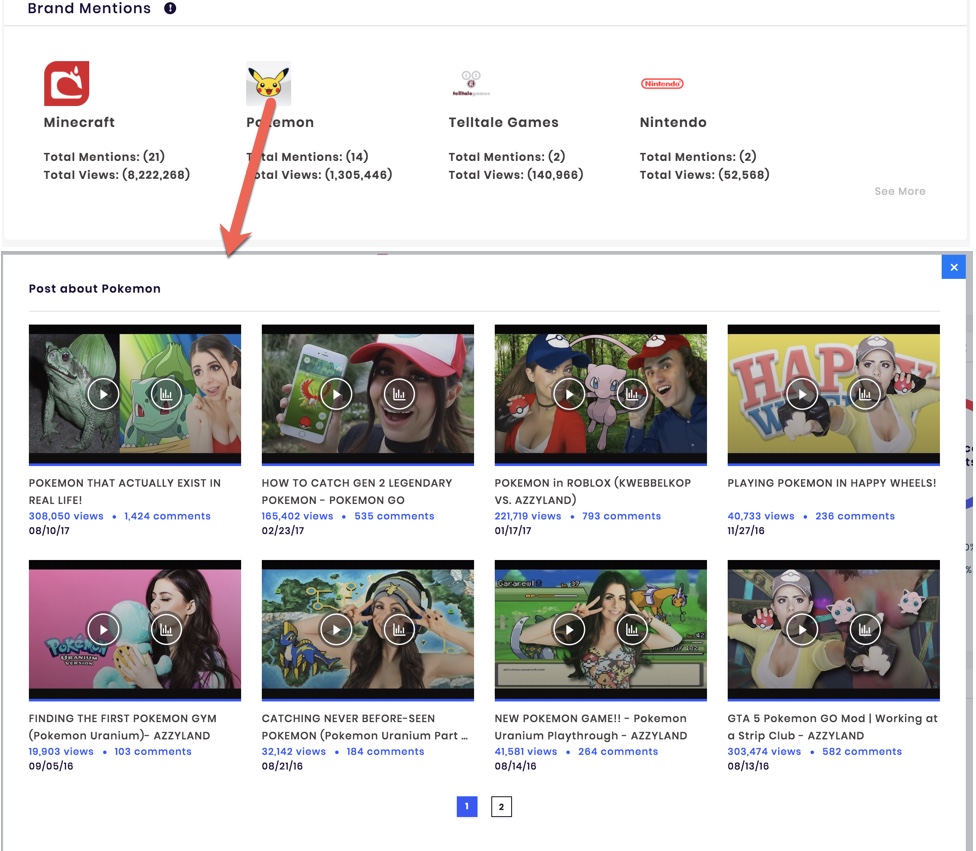Image resolution: width=976 pixels, height=851 pixels.
Task: Open 'CATCHING NEVER BEFORE-SEEN POKEMON' title
Action: (365, 726)
